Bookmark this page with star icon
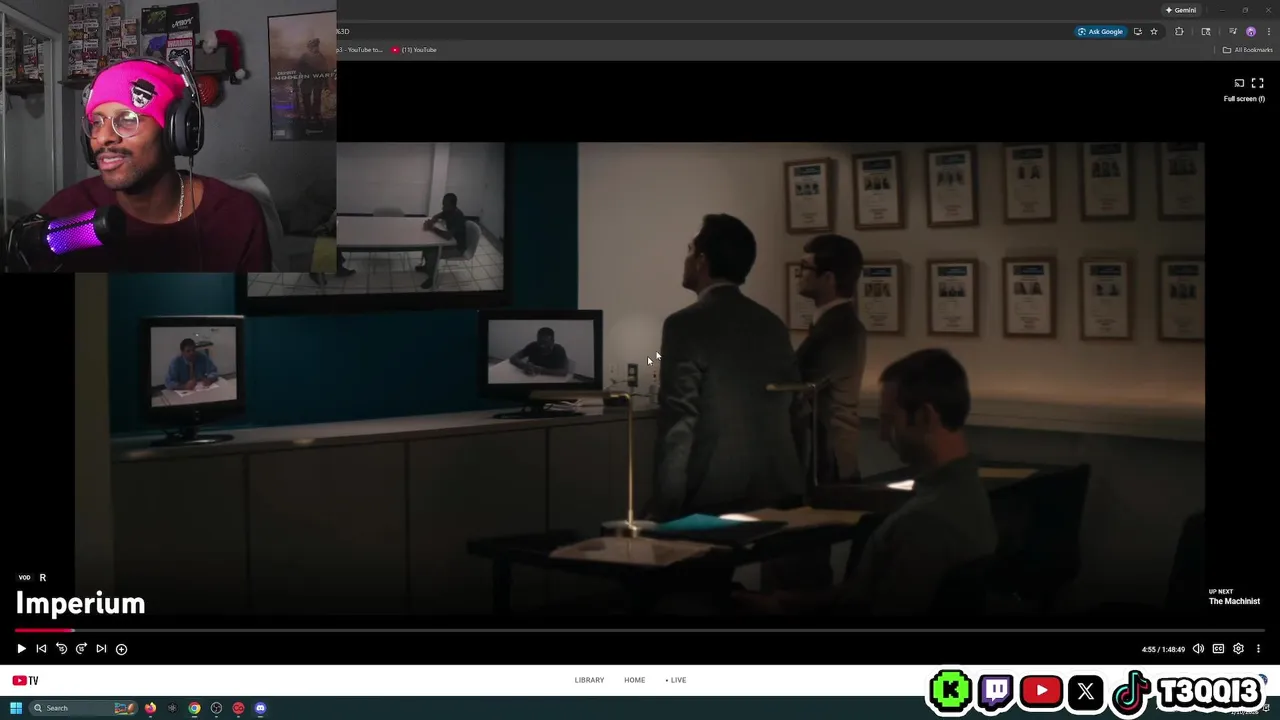The width and height of the screenshot is (1280, 720). click(1154, 32)
